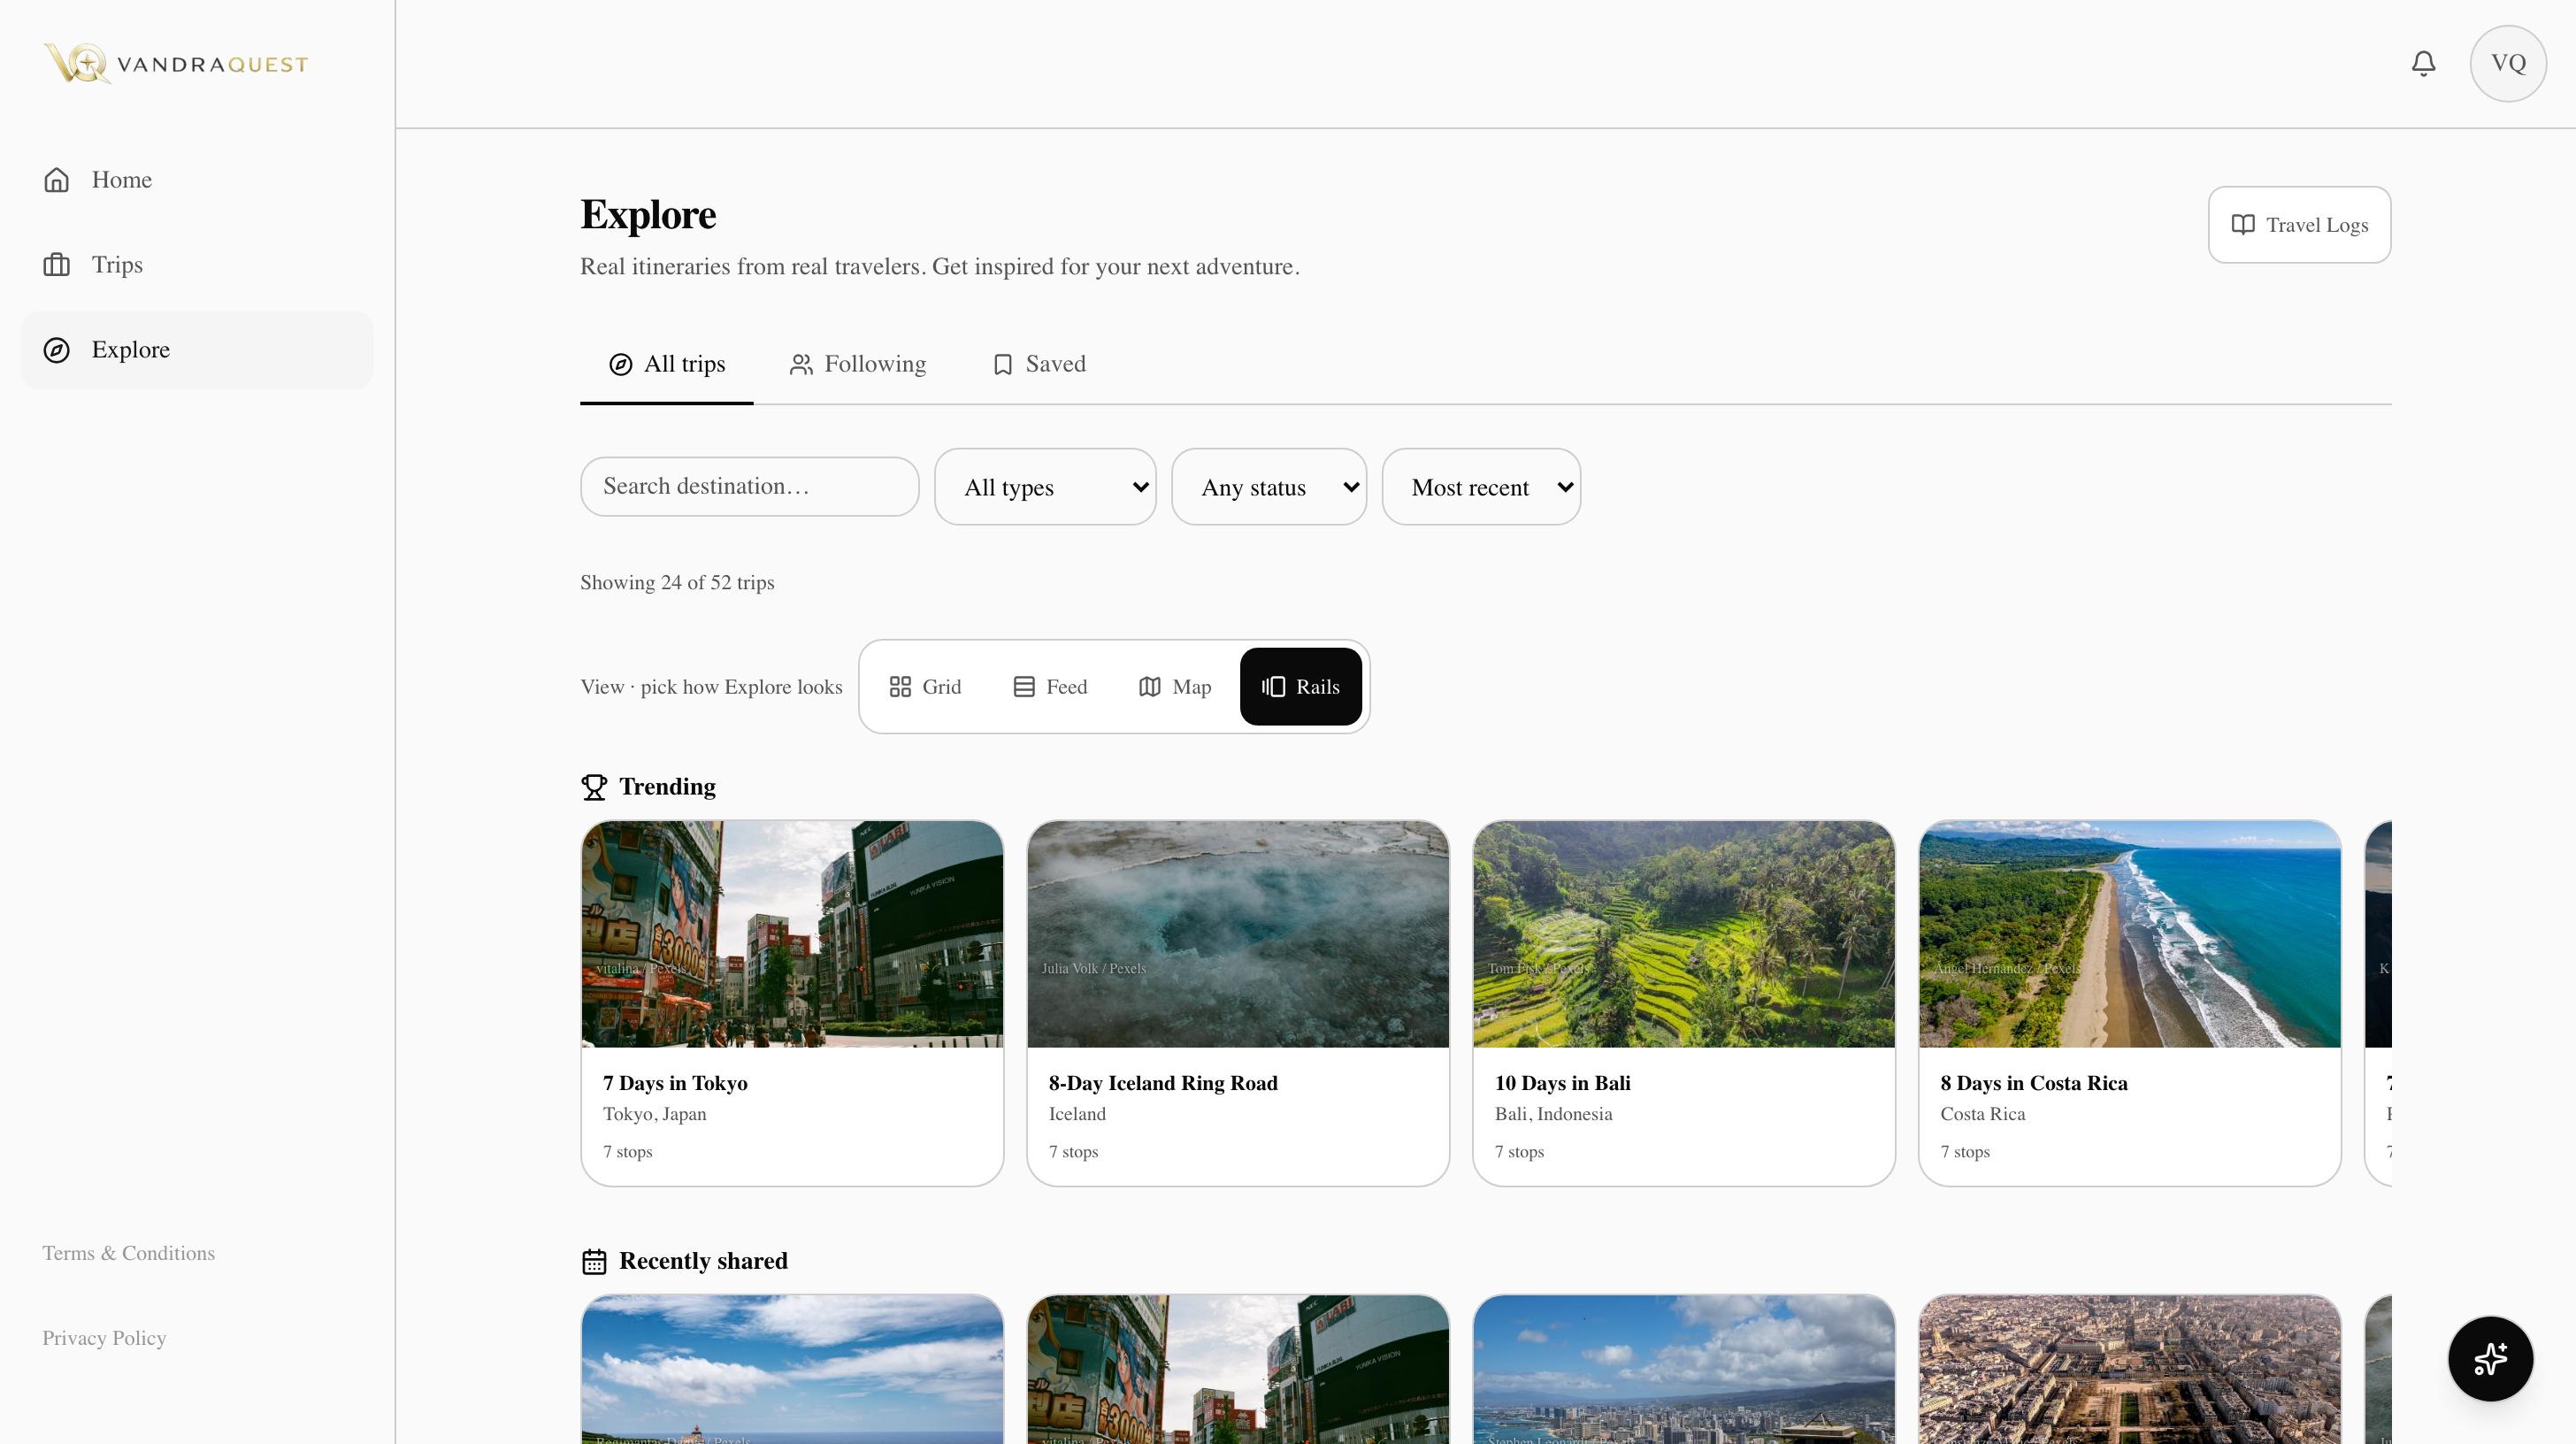Click the 'Costa Rica' location text
Image resolution: width=2576 pixels, height=1444 pixels.
(1982, 1114)
